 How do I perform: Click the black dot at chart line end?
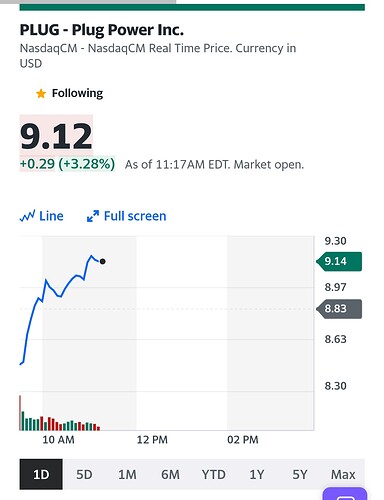[102, 261]
